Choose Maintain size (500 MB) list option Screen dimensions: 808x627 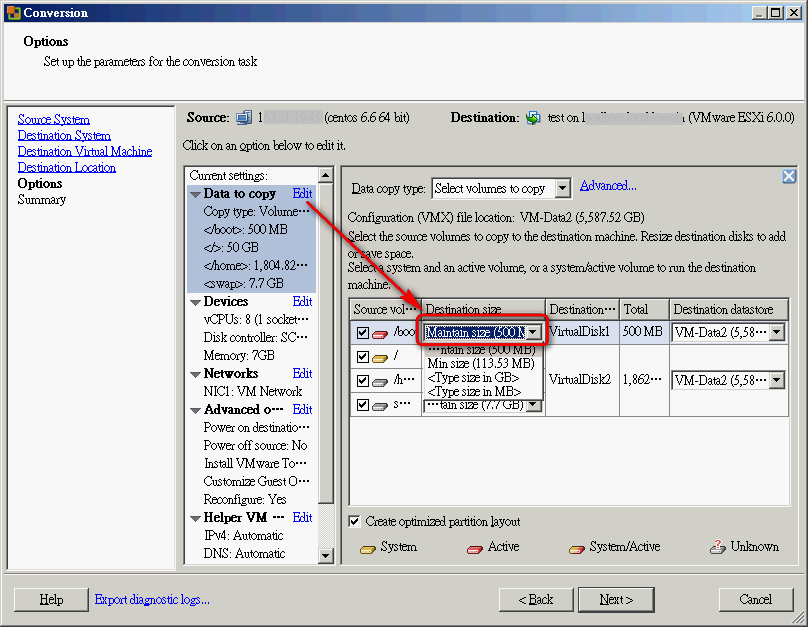click(x=482, y=350)
